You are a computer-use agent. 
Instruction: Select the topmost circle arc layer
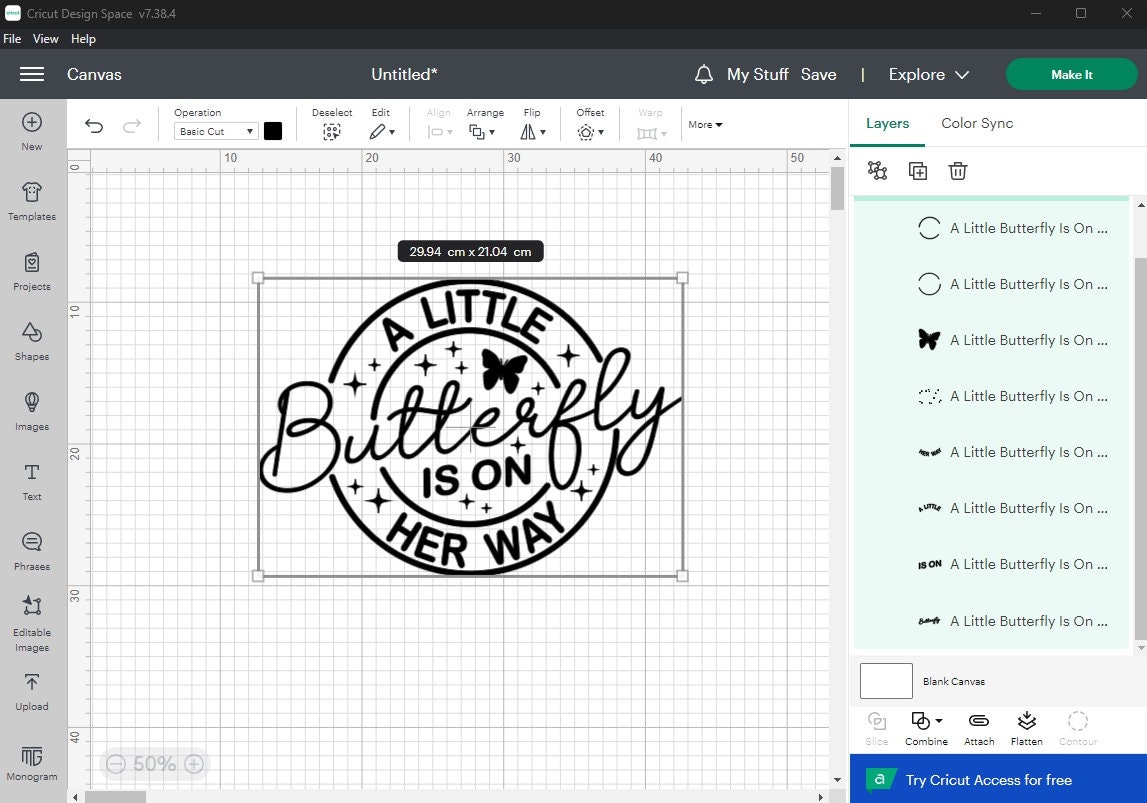click(x=991, y=228)
